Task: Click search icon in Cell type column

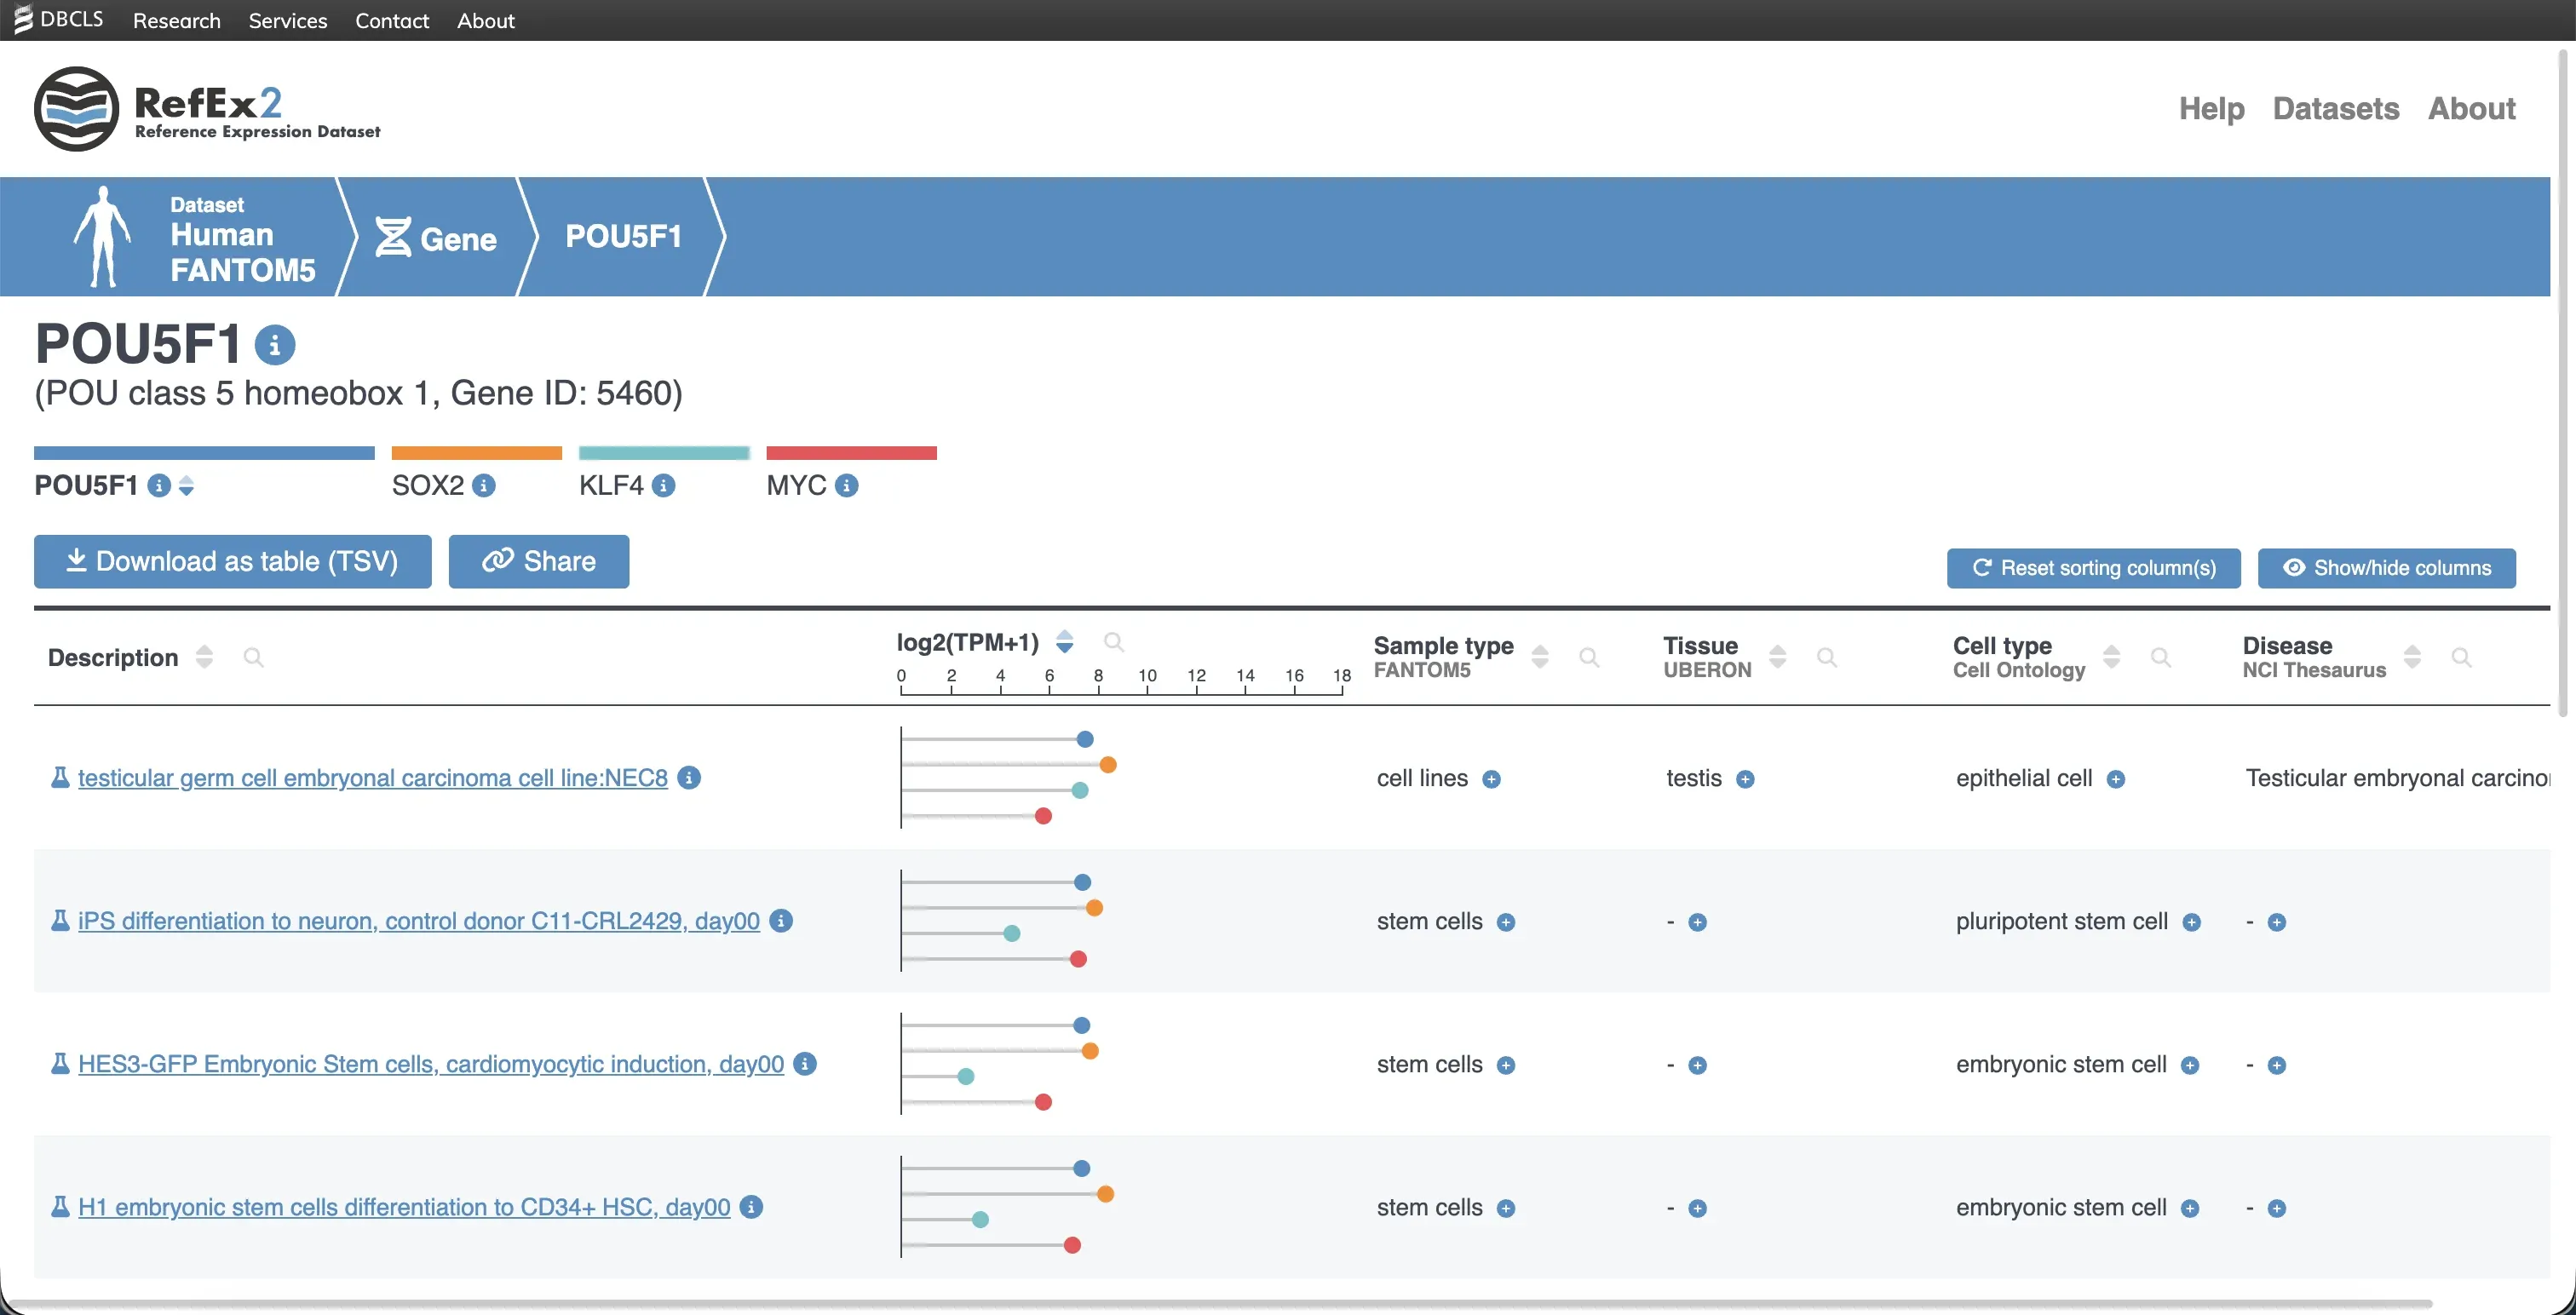Action: tap(2161, 657)
